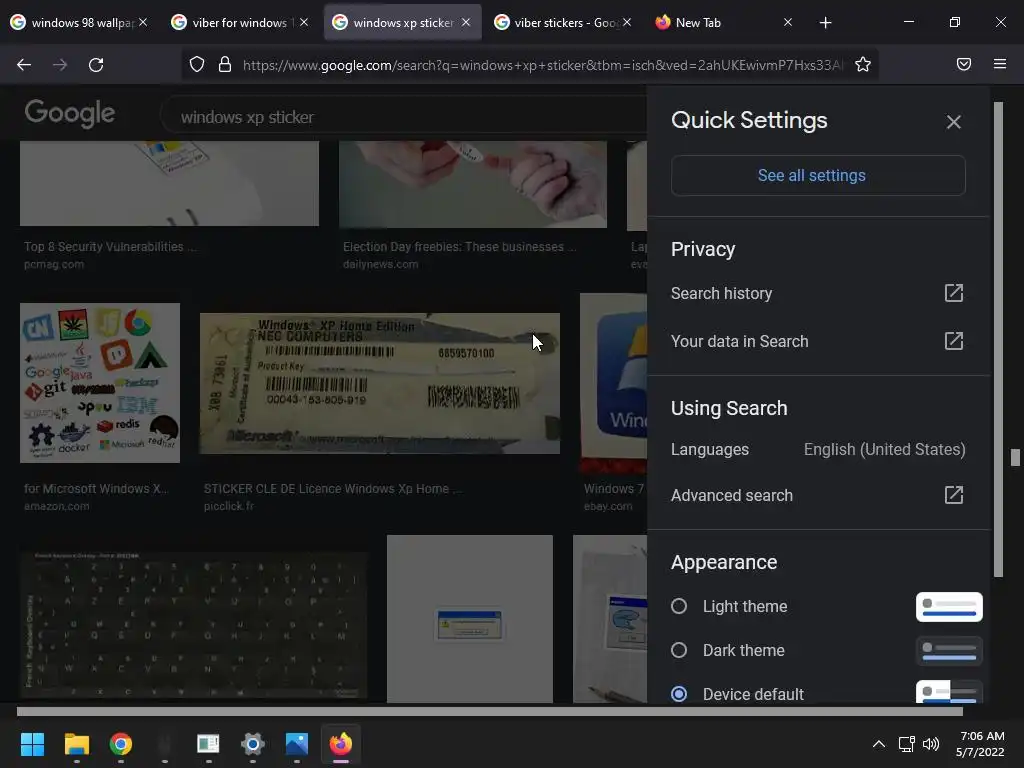Click the 'STICKER CLE DE Licence Windows Xp Home' caption
Viewport: 1024px width, 768px height.
[x=332, y=488]
